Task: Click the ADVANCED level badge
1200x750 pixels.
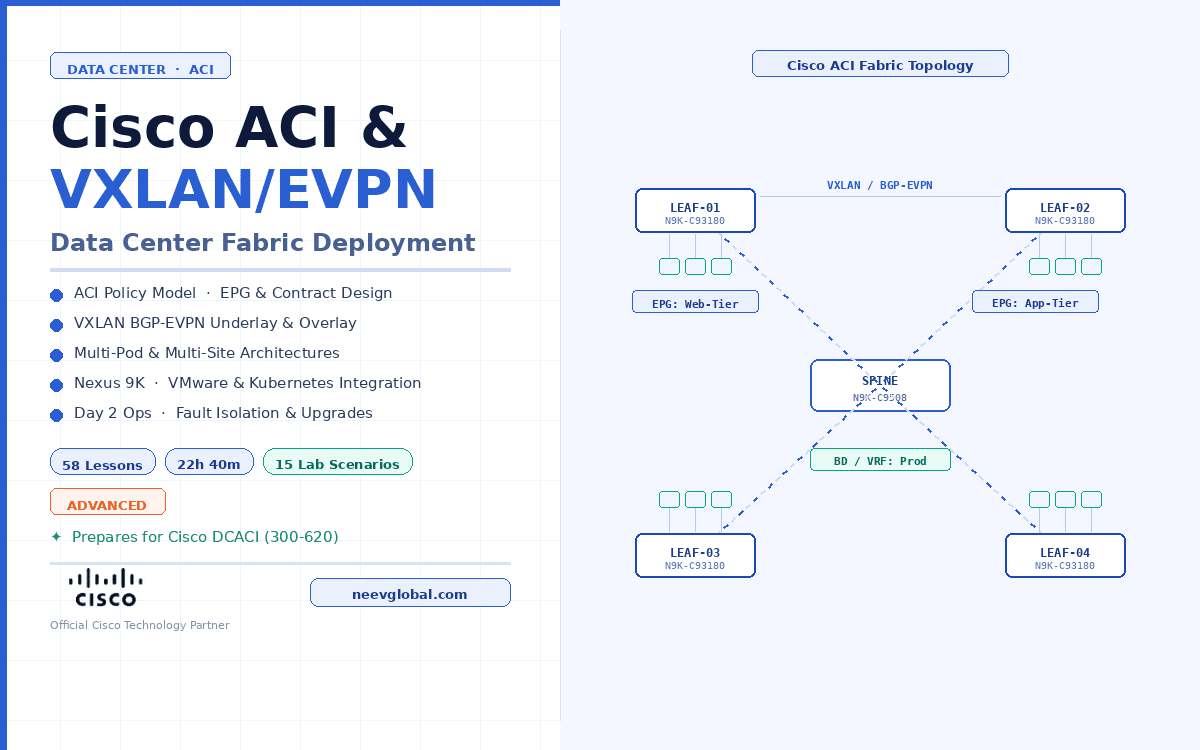Action: click(x=108, y=502)
